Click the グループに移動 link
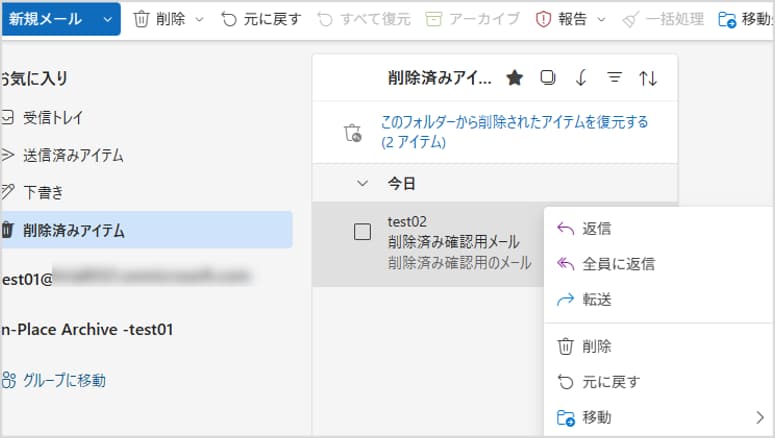Viewport: 775px width, 438px height. [x=64, y=380]
